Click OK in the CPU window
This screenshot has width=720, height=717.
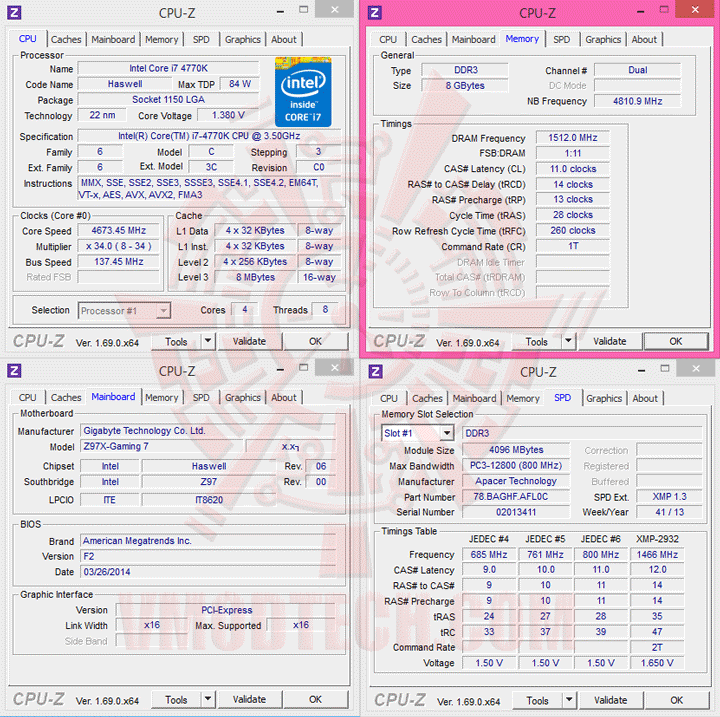click(x=315, y=341)
